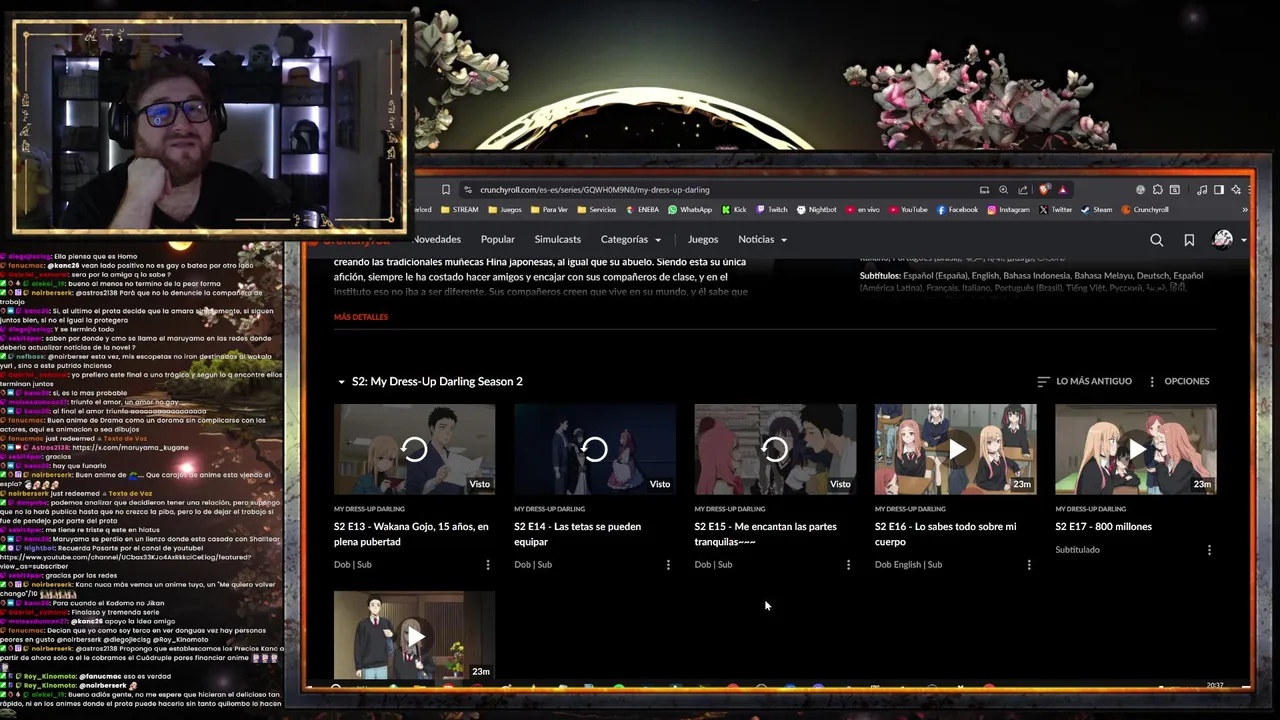Image resolution: width=1280 pixels, height=720 pixels.
Task: Play episode E17 800 millones thumbnail
Action: [1136, 449]
